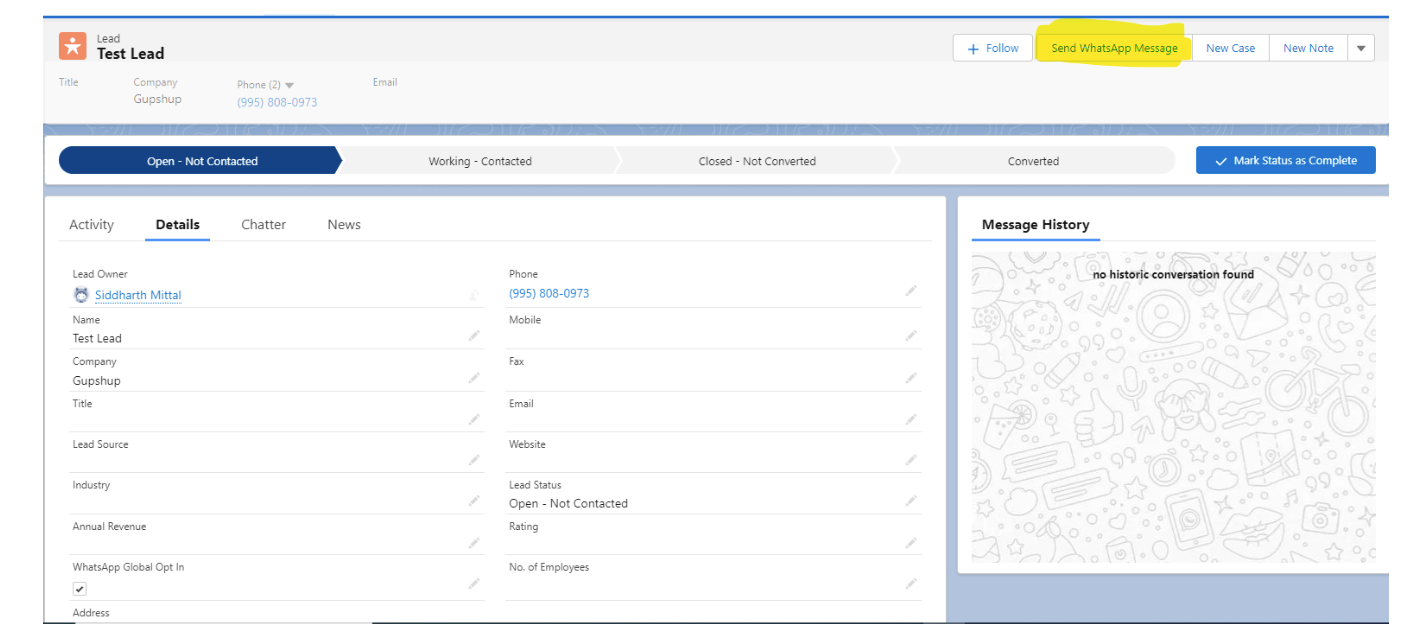The width and height of the screenshot is (1410, 639).
Task: Edit the Email field pencil icon
Action: point(911,420)
